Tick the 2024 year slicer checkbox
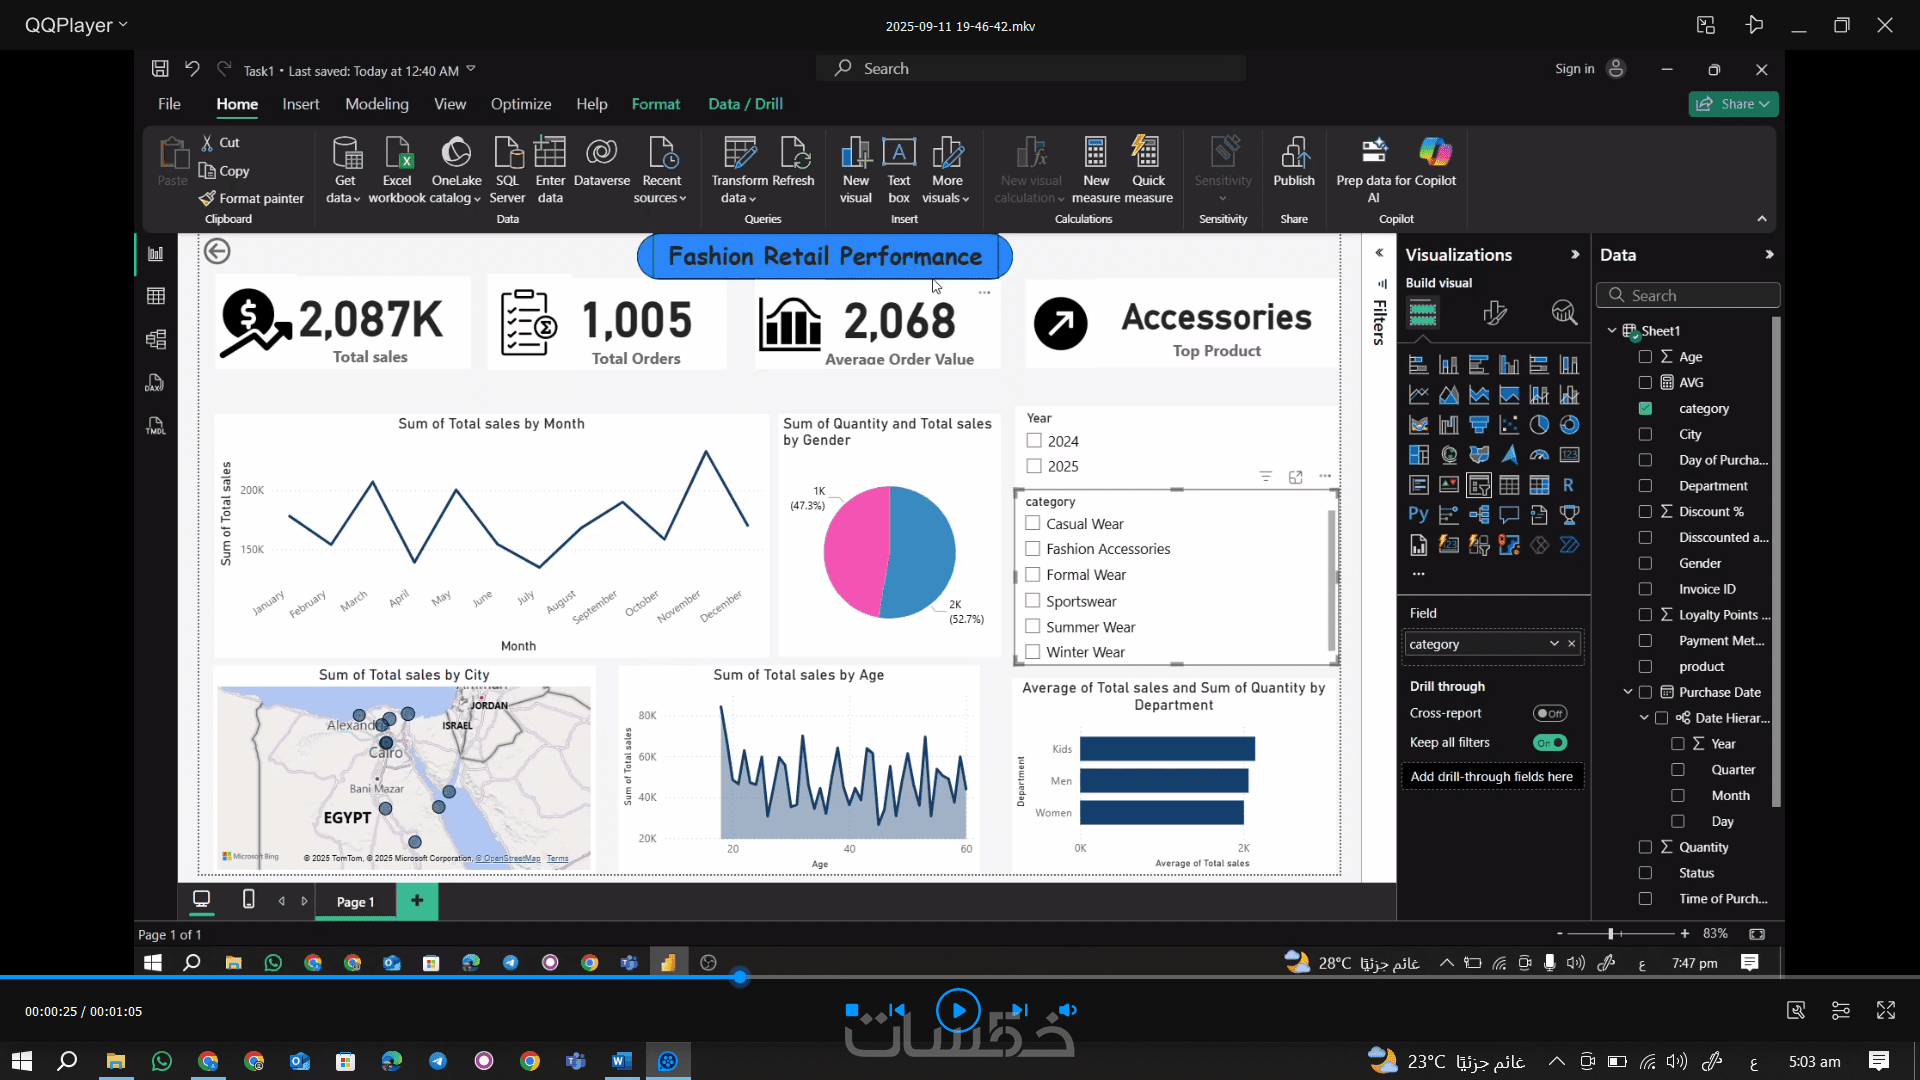Image resolution: width=1920 pixels, height=1080 pixels. click(1034, 441)
